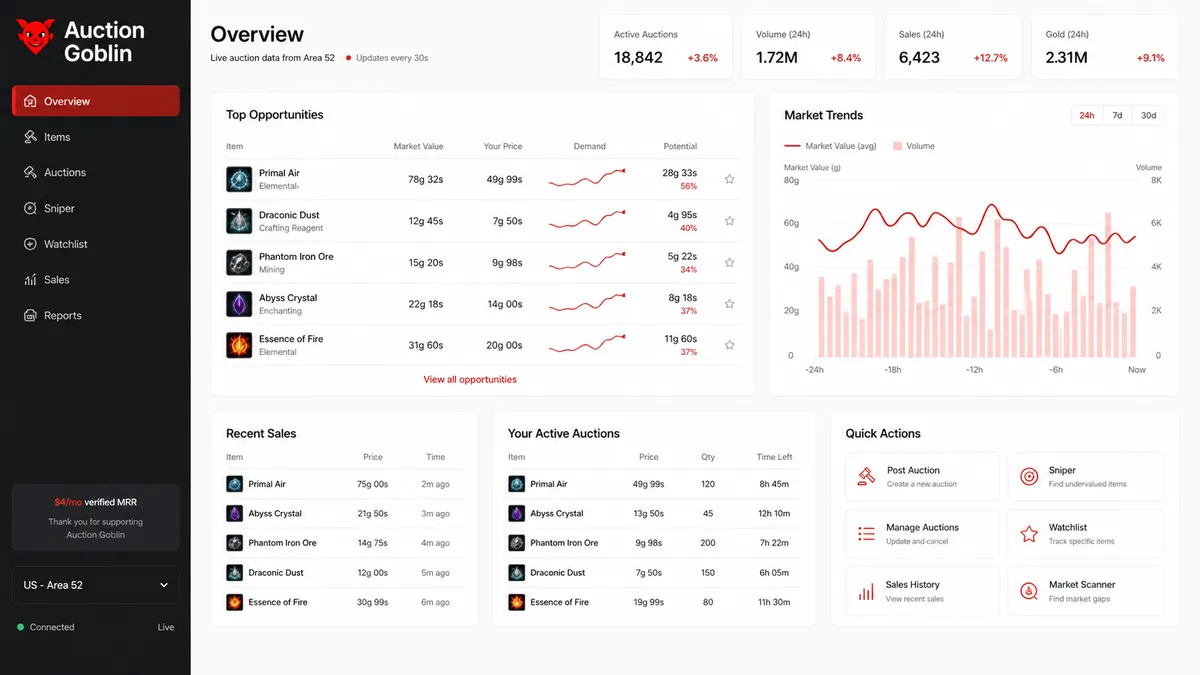1200x675 pixels.
Task: Click the Active Auctions stat card
Action: coord(665,47)
